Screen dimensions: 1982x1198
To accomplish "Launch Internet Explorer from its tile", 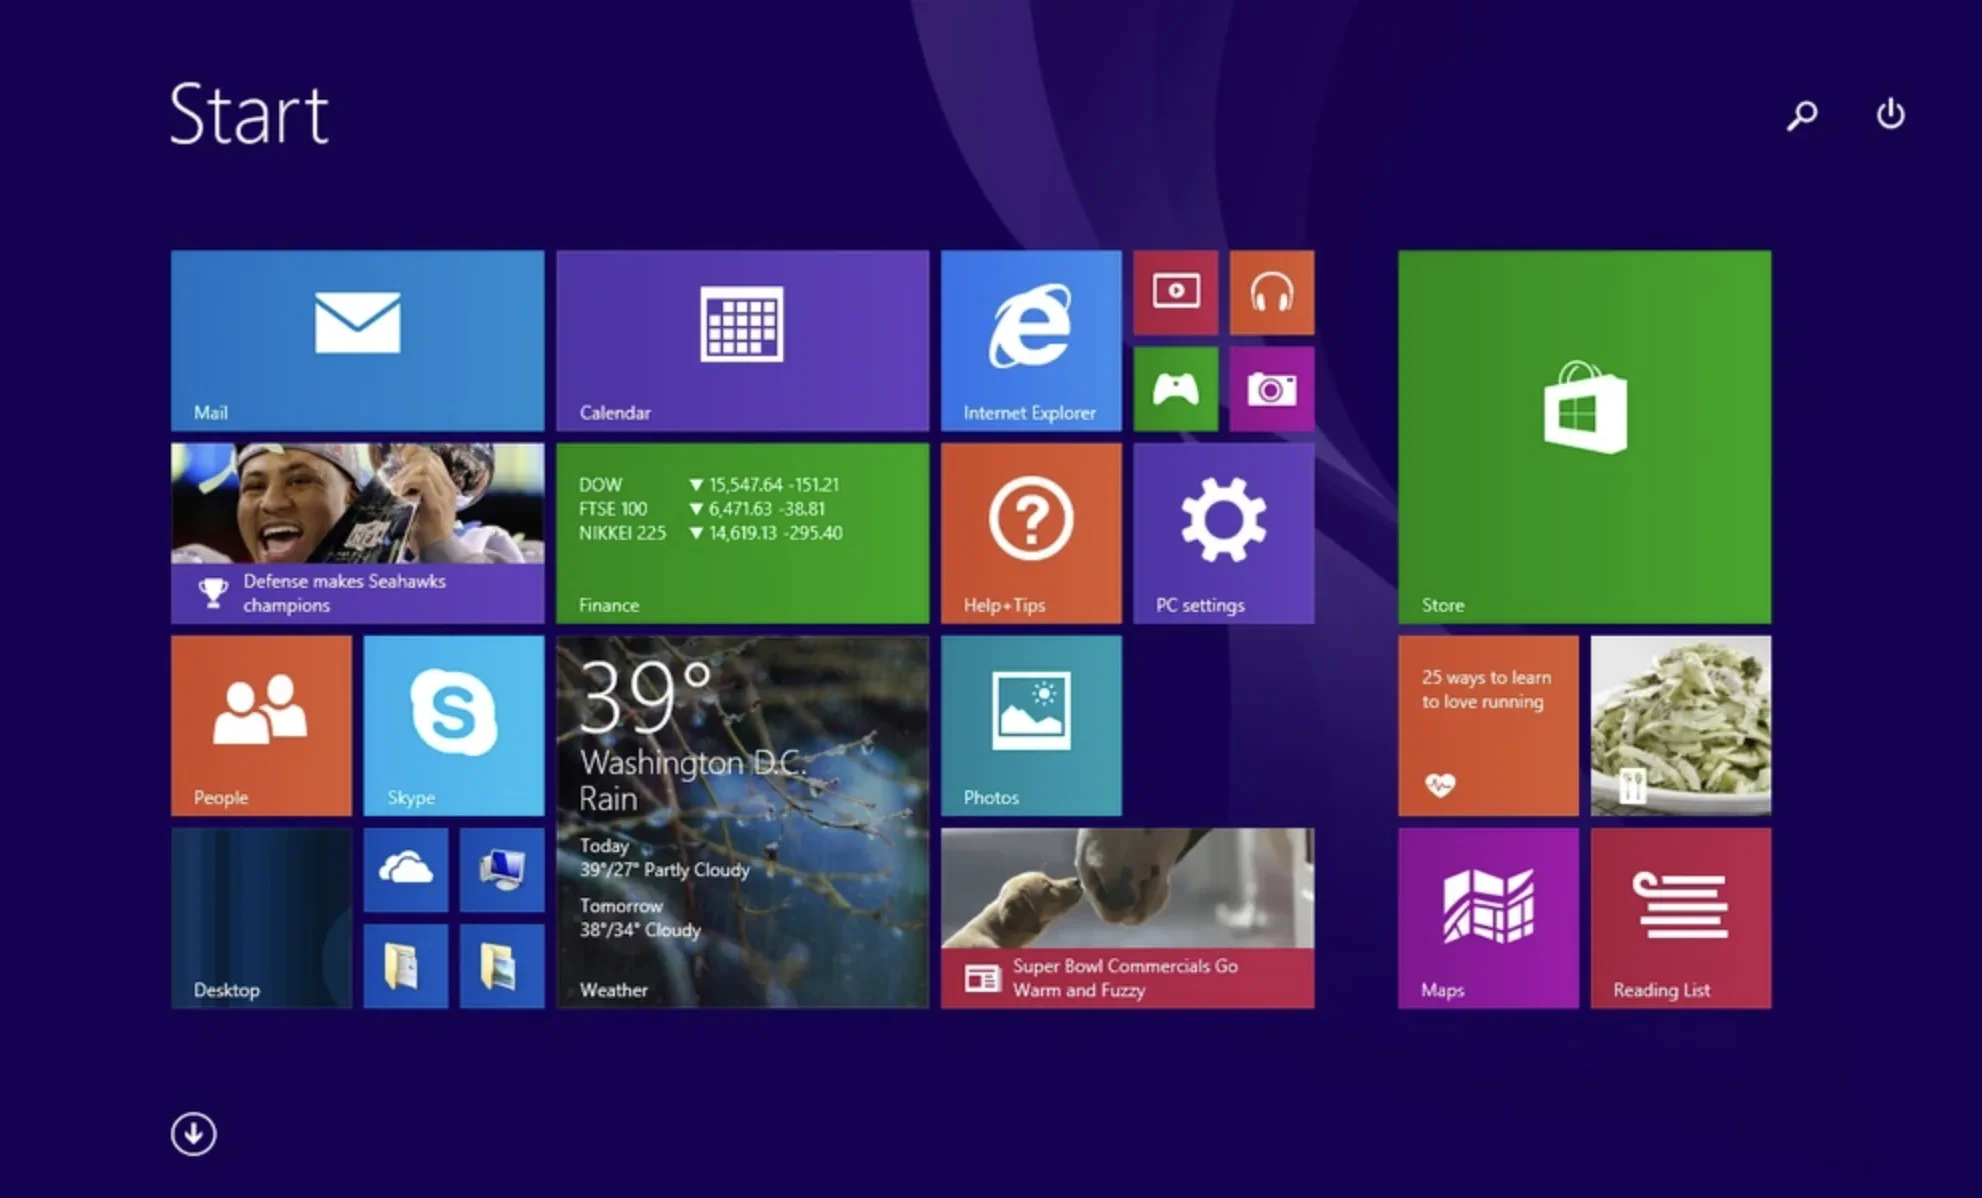I will [x=1031, y=340].
